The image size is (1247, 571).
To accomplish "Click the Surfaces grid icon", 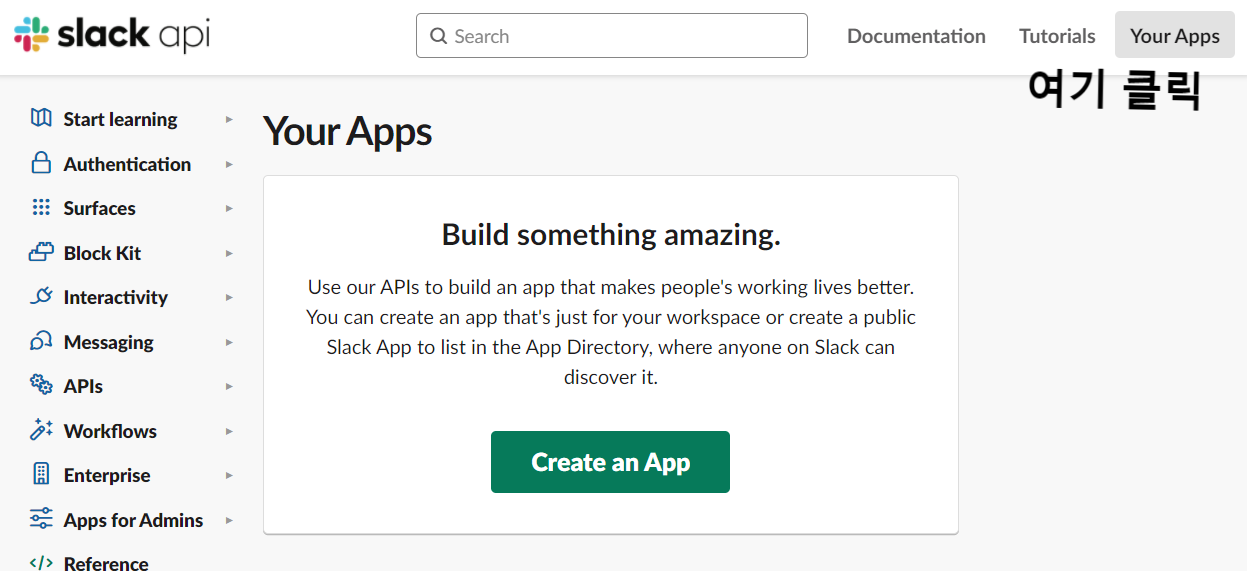I will (41, 207).
